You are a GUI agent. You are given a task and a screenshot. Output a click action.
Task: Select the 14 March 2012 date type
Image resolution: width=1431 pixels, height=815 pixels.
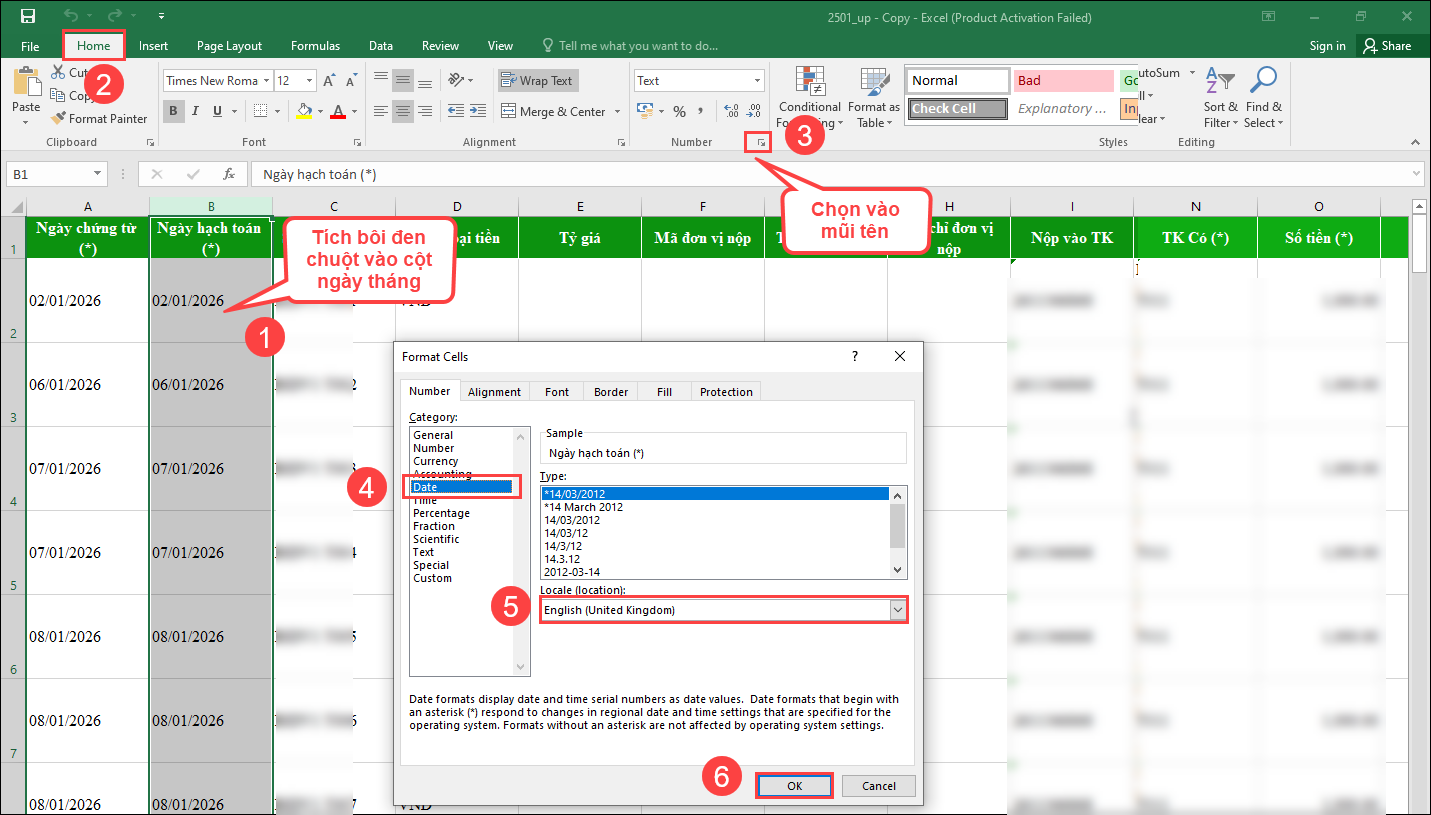point(583,507)
